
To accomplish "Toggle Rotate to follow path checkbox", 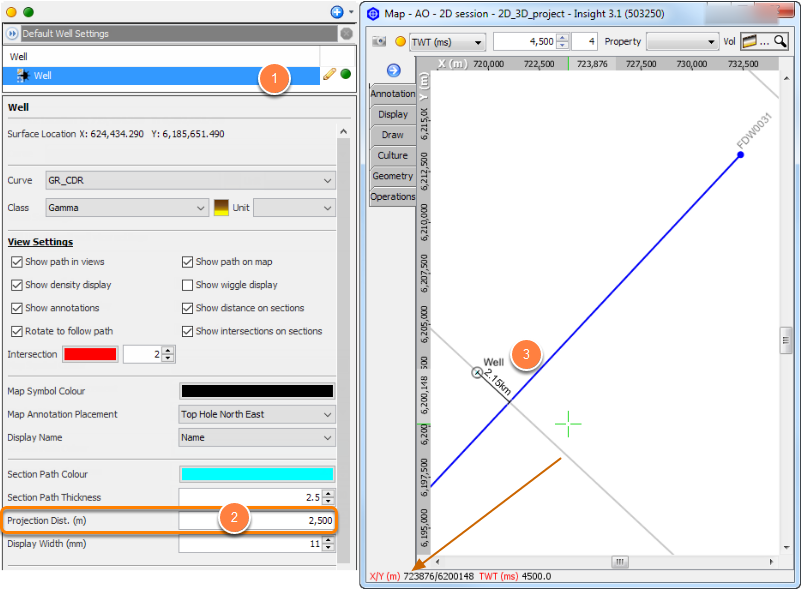I will 17,332.
